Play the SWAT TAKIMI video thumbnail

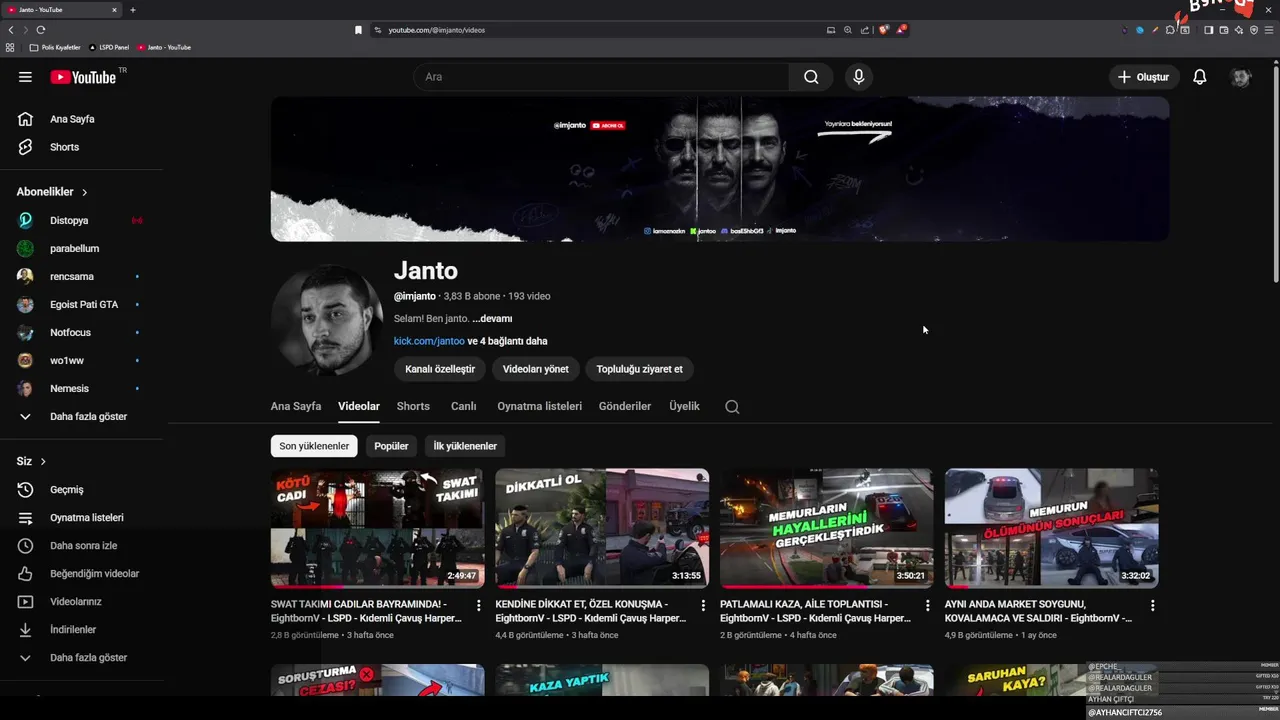377,528
